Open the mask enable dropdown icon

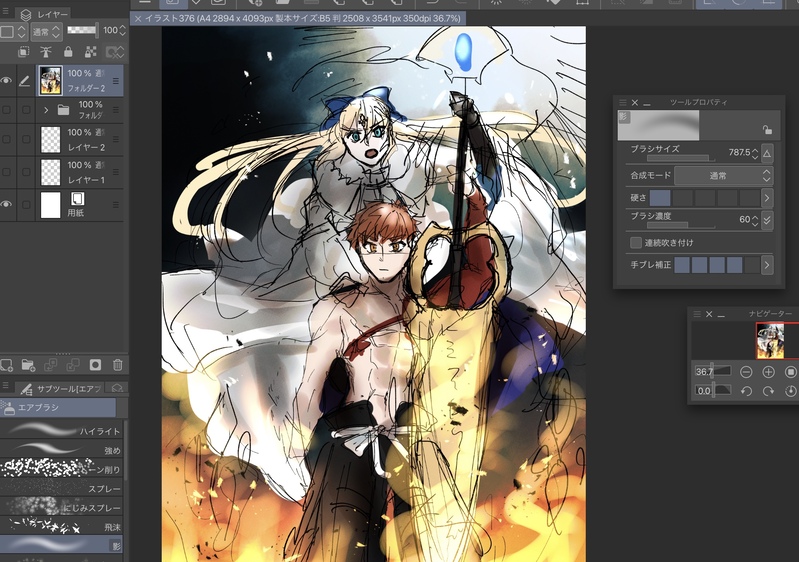point(114,51)
